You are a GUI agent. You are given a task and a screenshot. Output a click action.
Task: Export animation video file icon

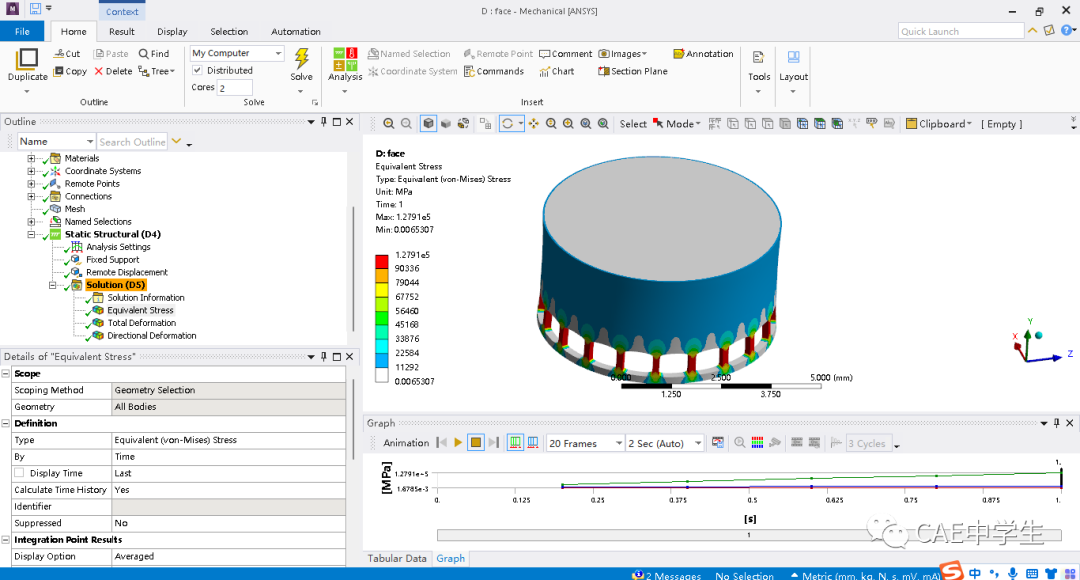[x=718, y=443]
